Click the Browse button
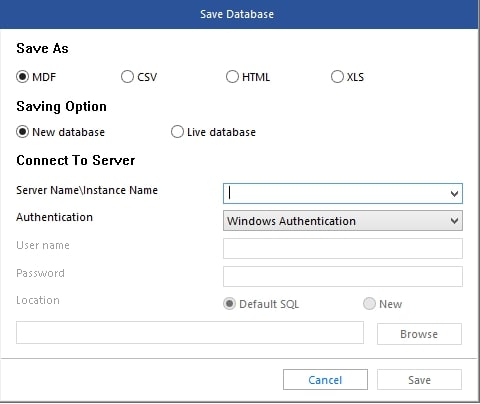Image resolution: width=480 pixels, height=404 pixels. (x=419, y=334)
